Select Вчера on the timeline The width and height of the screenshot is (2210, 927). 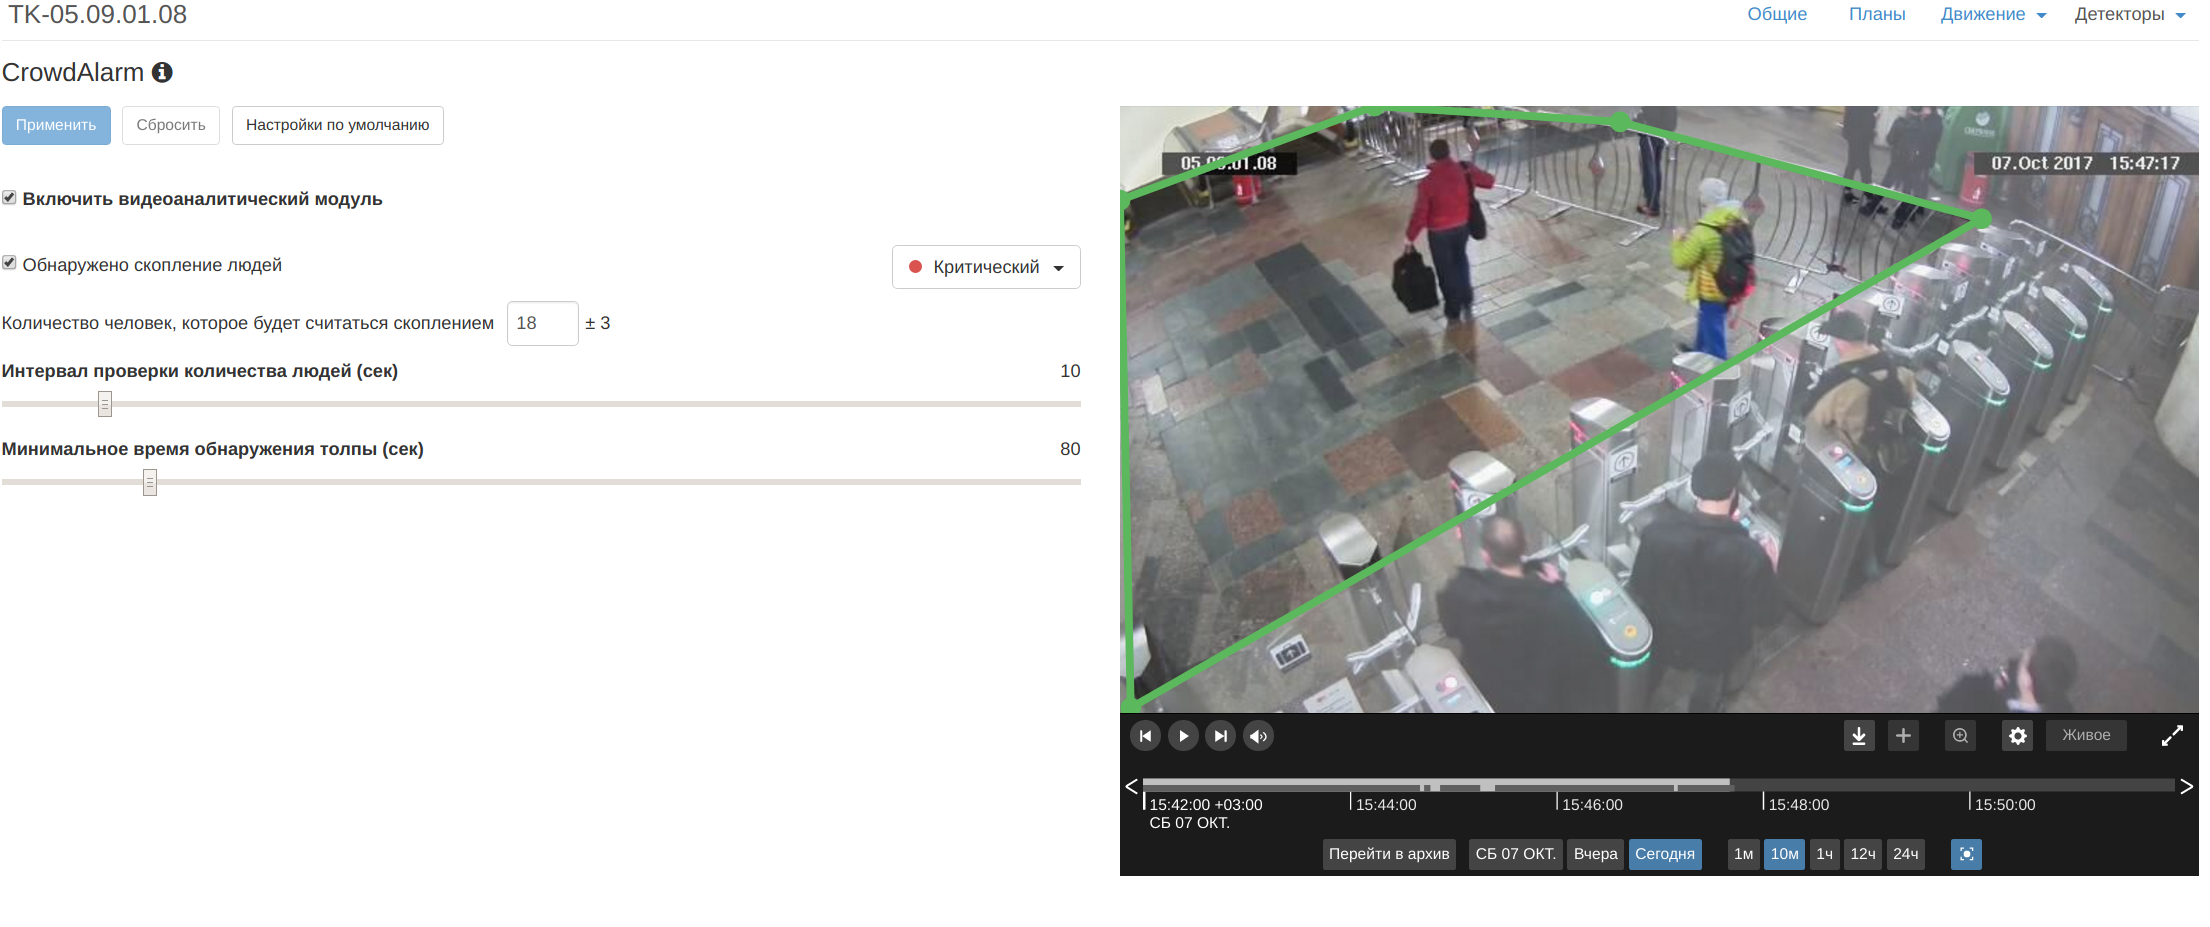pyautogui.click(x=1595, y=854)
